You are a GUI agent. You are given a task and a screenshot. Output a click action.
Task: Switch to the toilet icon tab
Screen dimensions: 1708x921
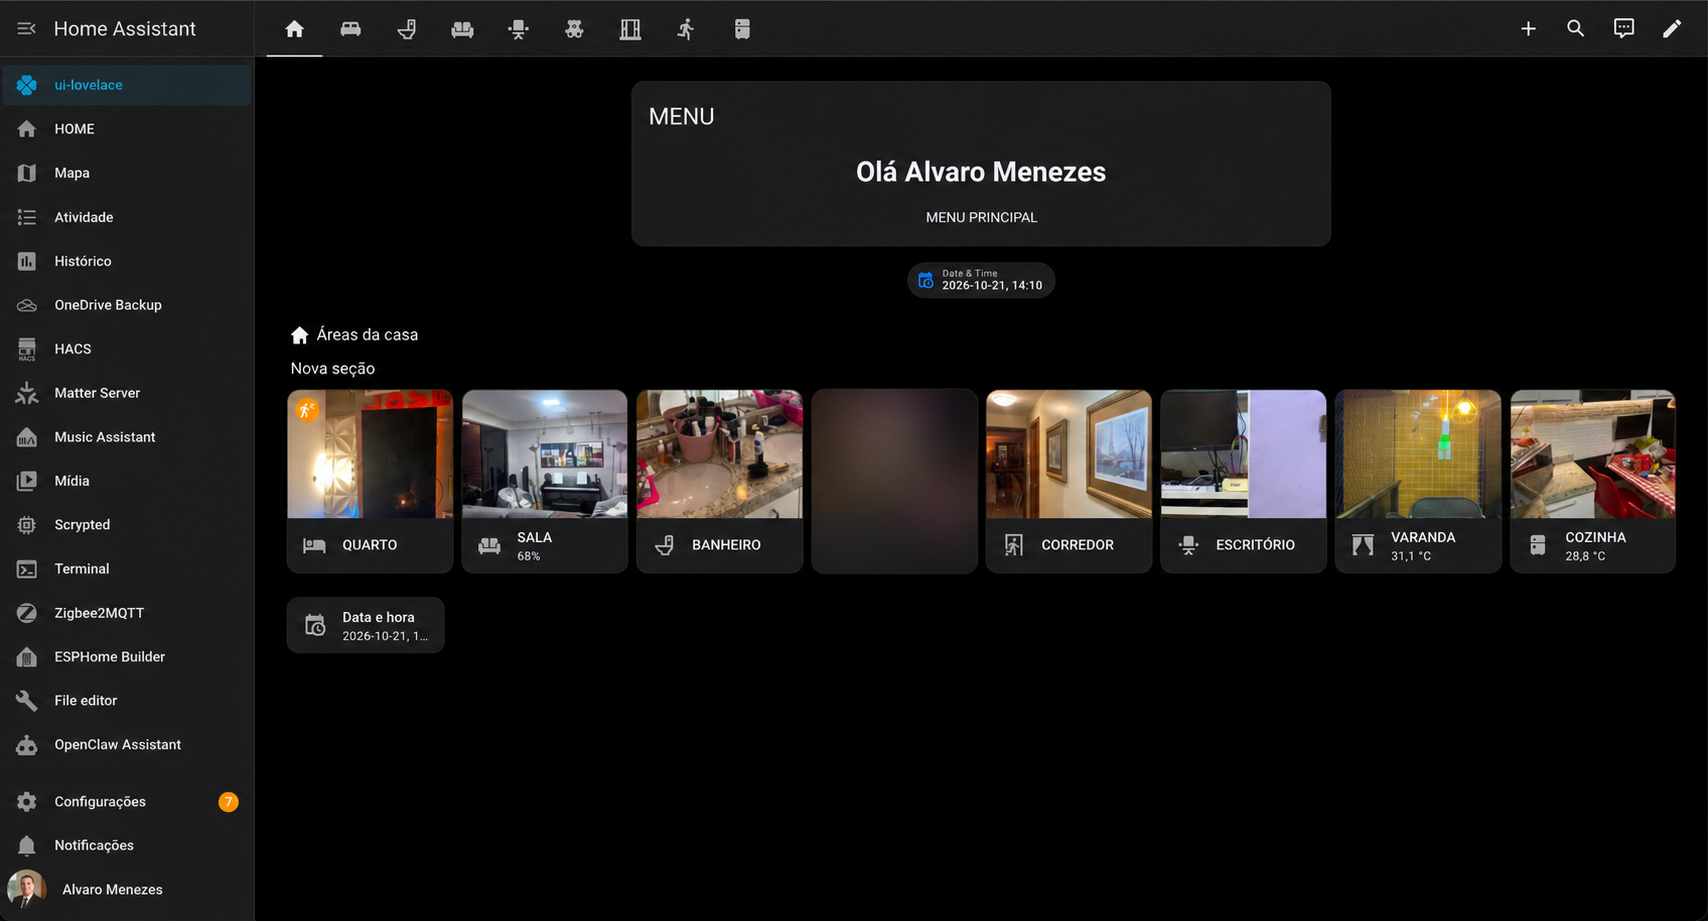coord(406,29)
